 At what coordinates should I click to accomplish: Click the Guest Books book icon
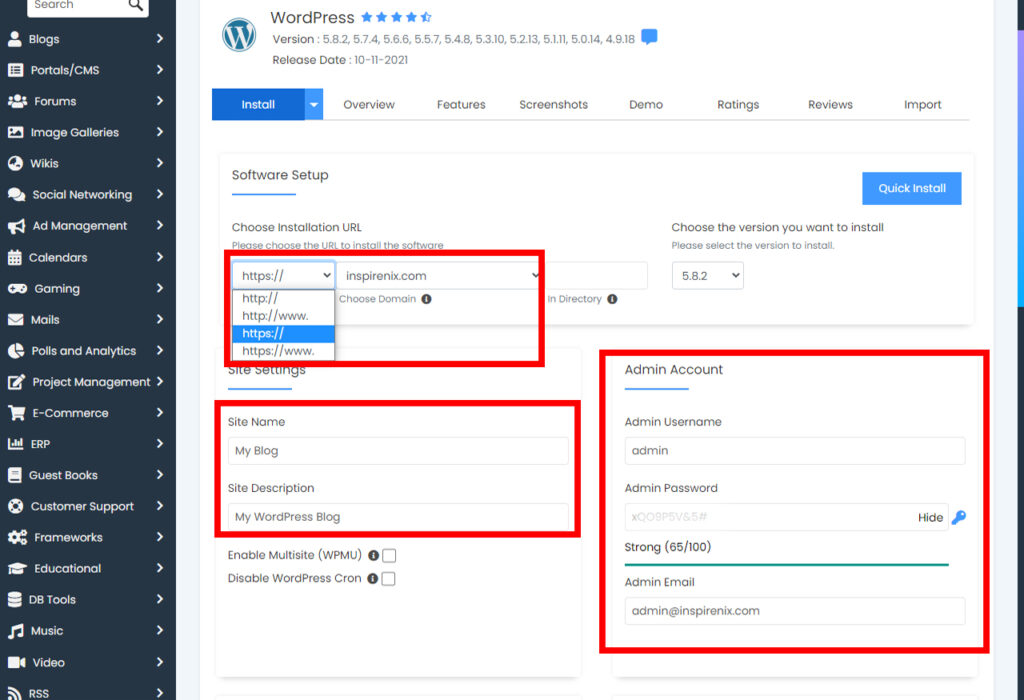pos(14,475)
